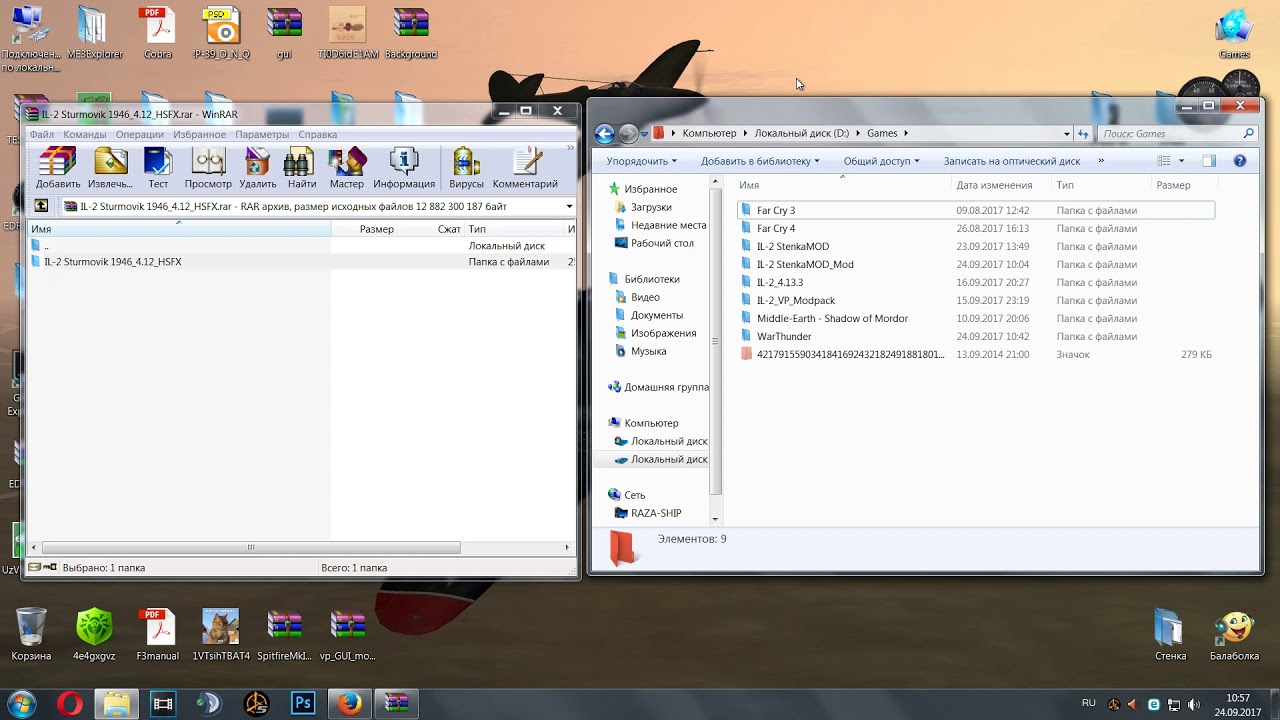The width and height of the screenshot is (1280, 720).
Task: Open Opera from the taskbar
Action: tap(70, 704)
